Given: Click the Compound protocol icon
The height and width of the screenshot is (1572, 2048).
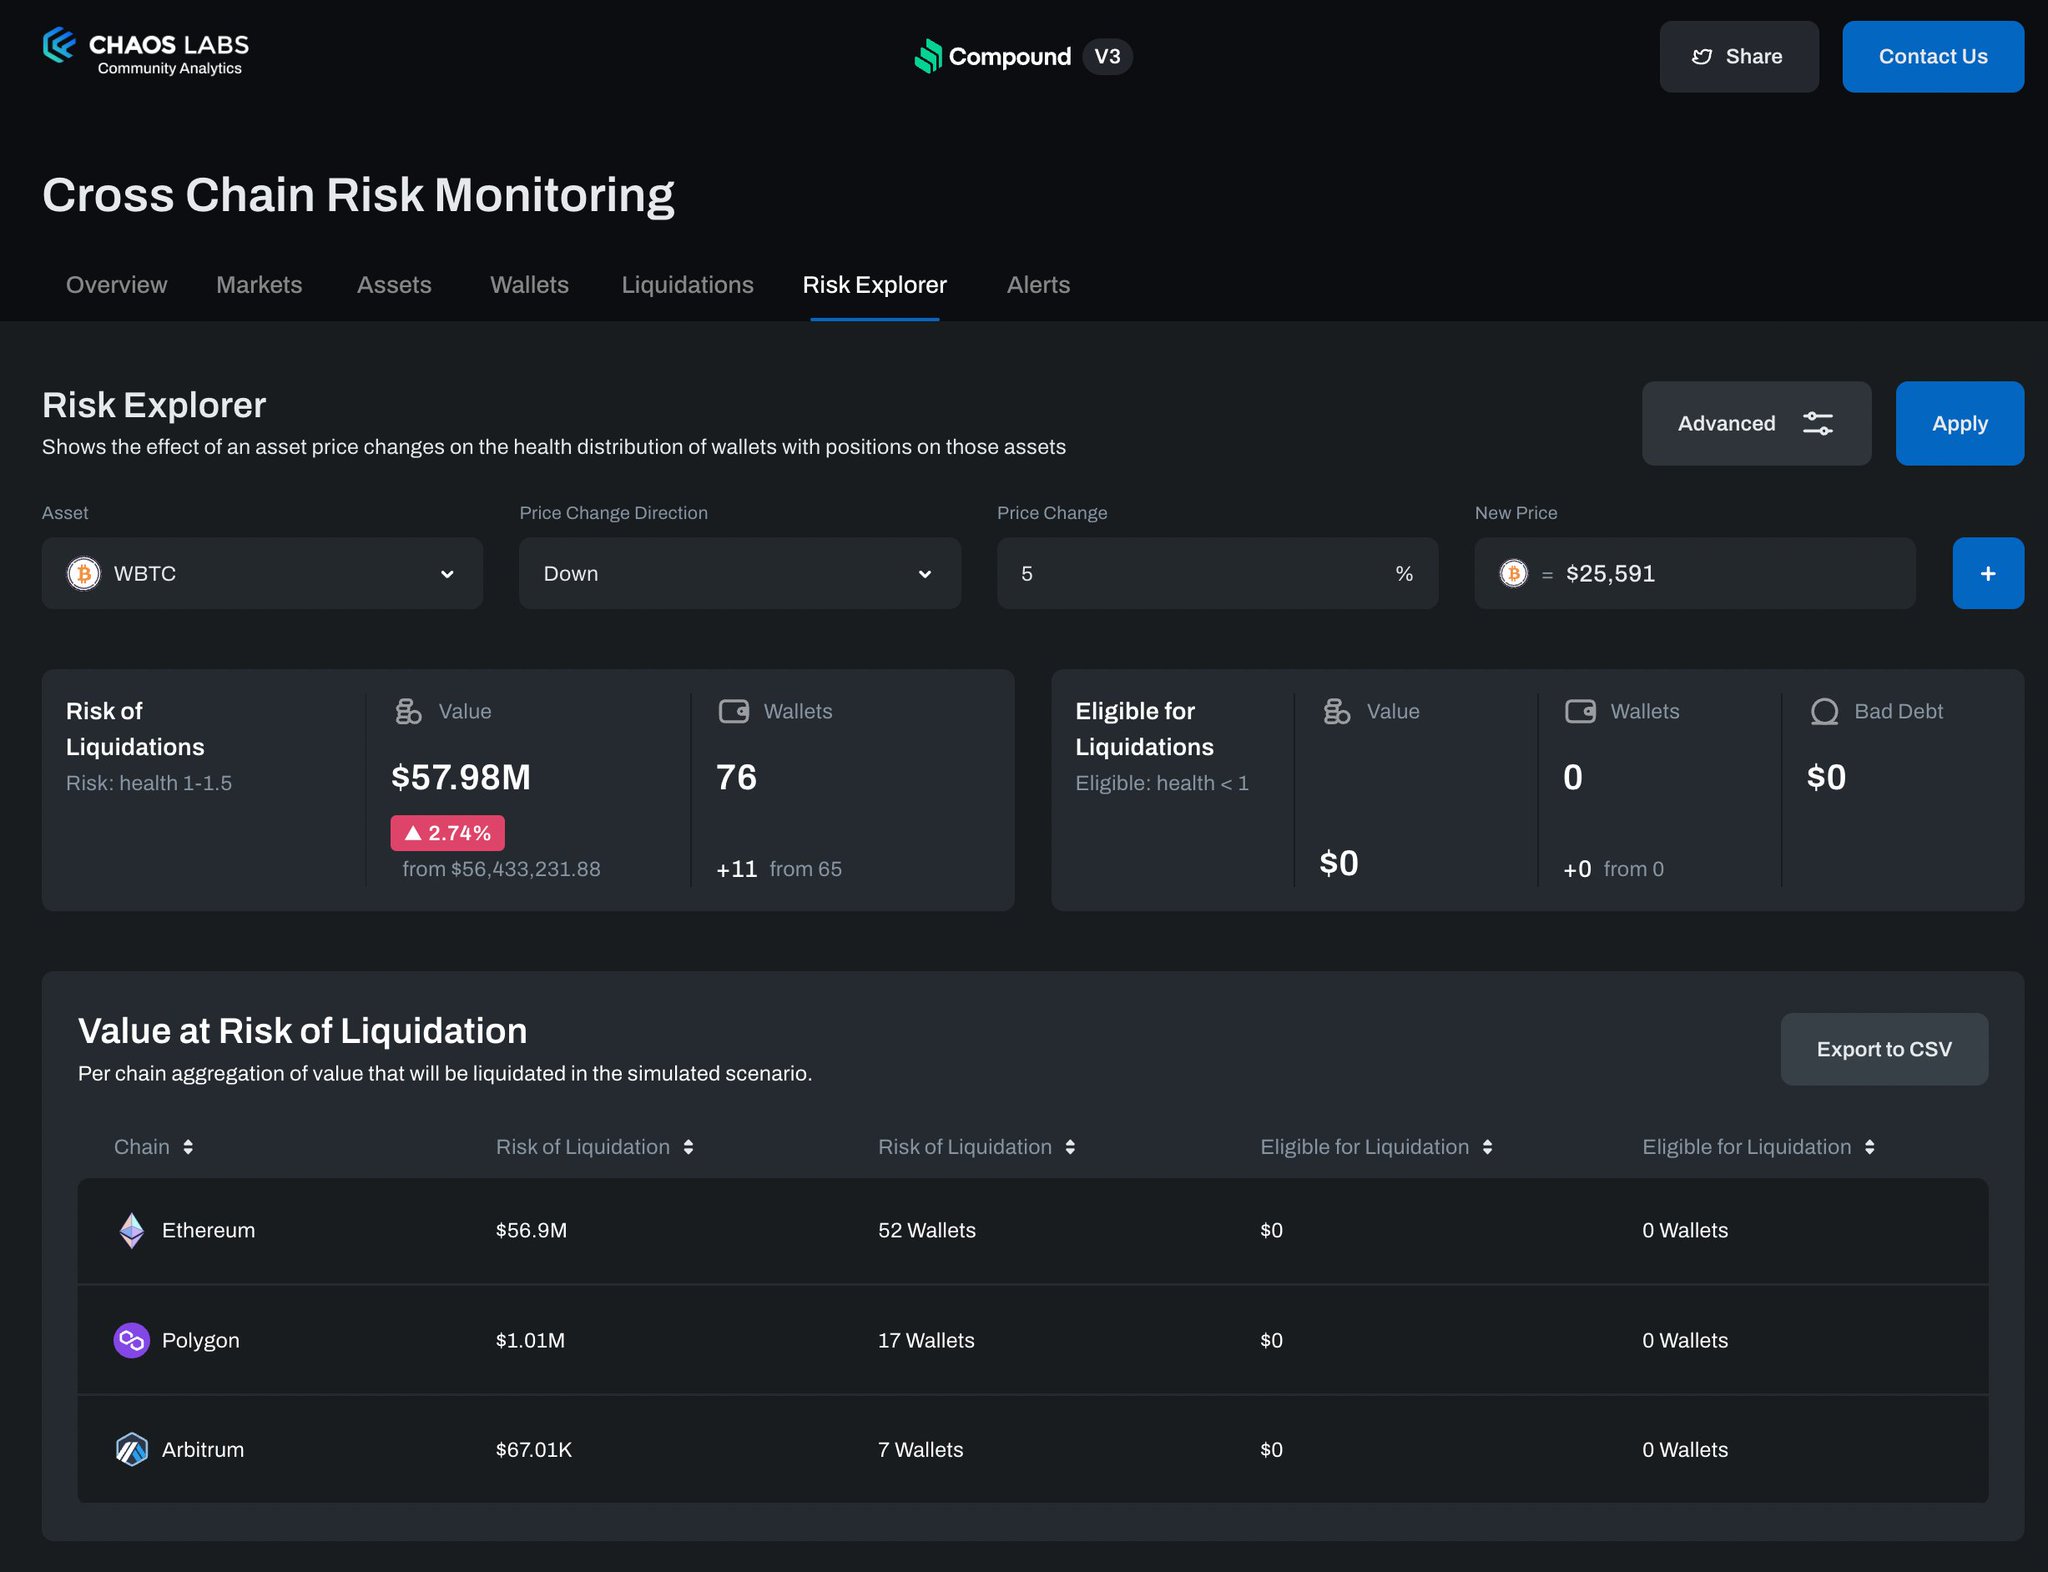Looking at the screenshot, I should pyautogui.click(x=930, y=57).
